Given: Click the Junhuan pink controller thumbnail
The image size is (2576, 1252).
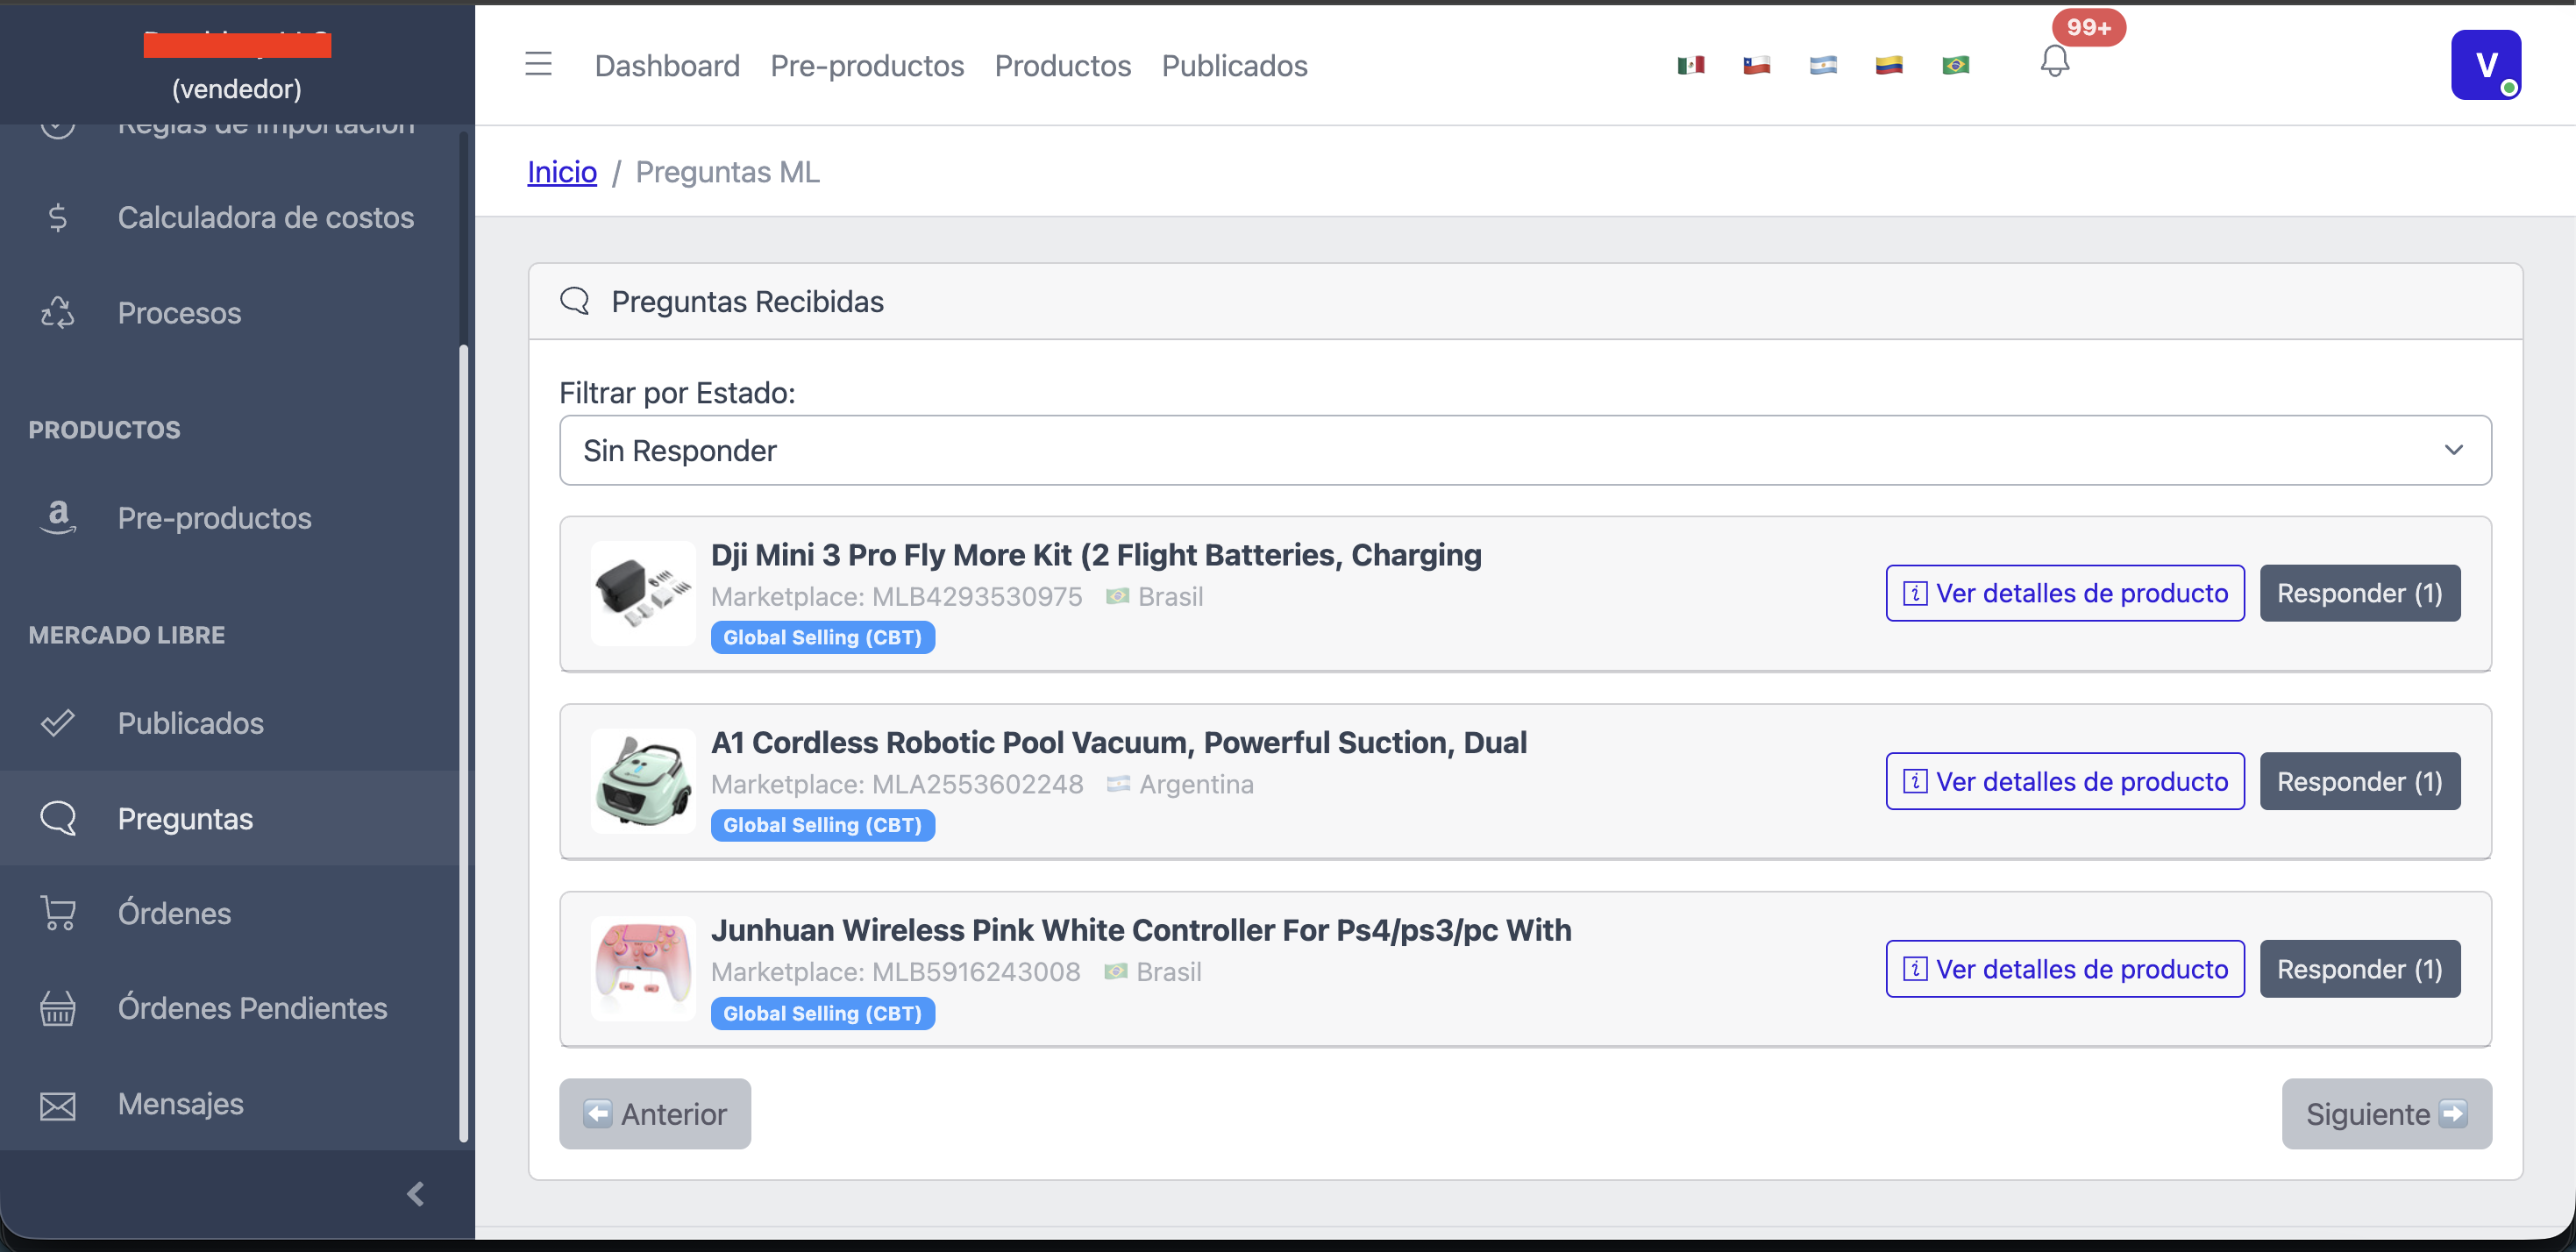Looking at the screenshot, I should pyautogui.click(x=643, y=968).
